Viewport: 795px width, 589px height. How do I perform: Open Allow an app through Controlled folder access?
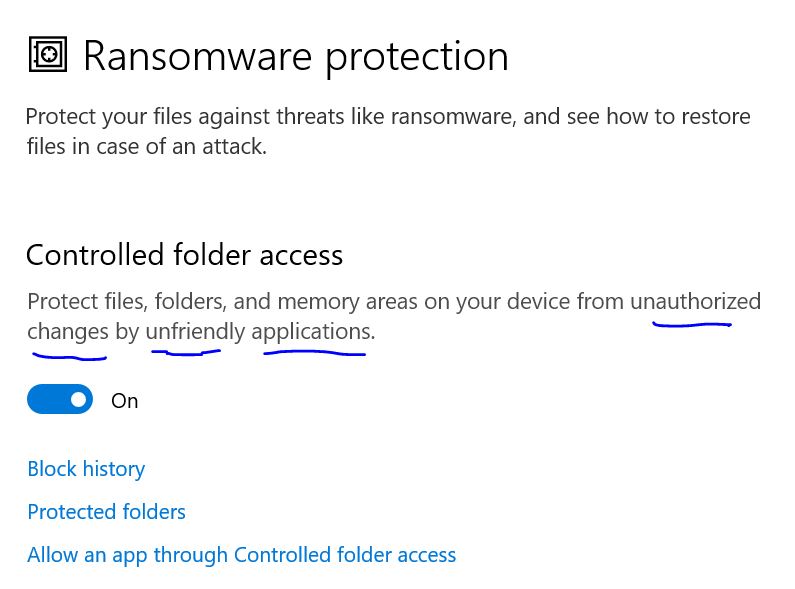point(242,555)
